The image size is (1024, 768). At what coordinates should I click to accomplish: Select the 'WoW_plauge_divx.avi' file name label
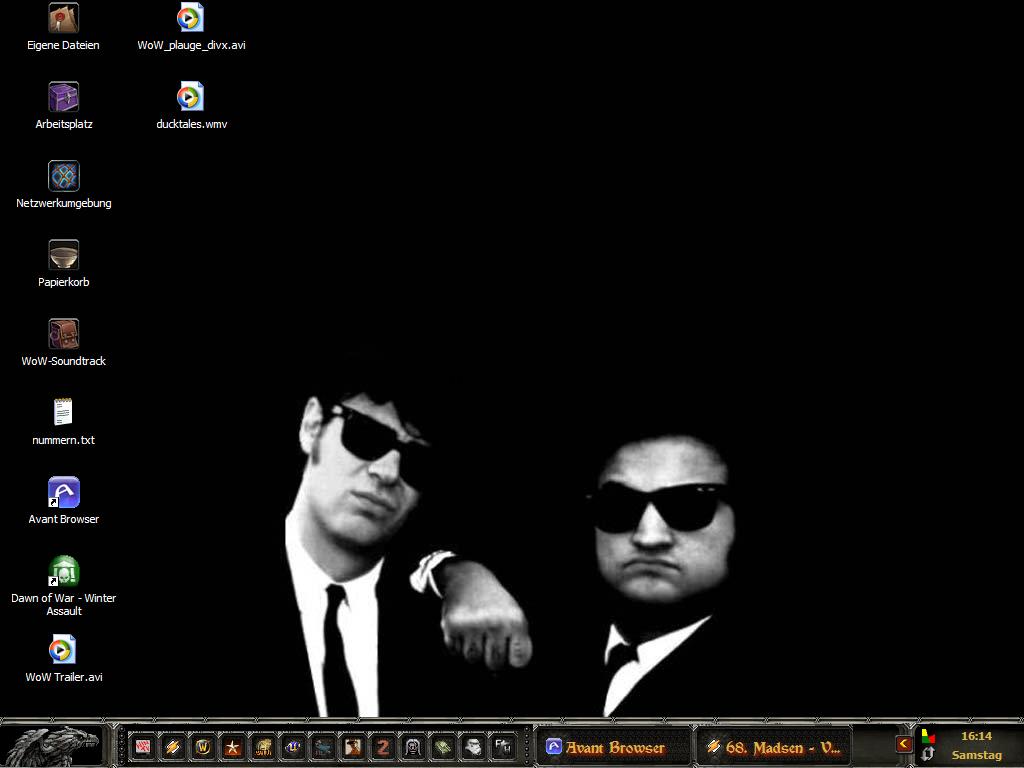(x=191, y=45)
